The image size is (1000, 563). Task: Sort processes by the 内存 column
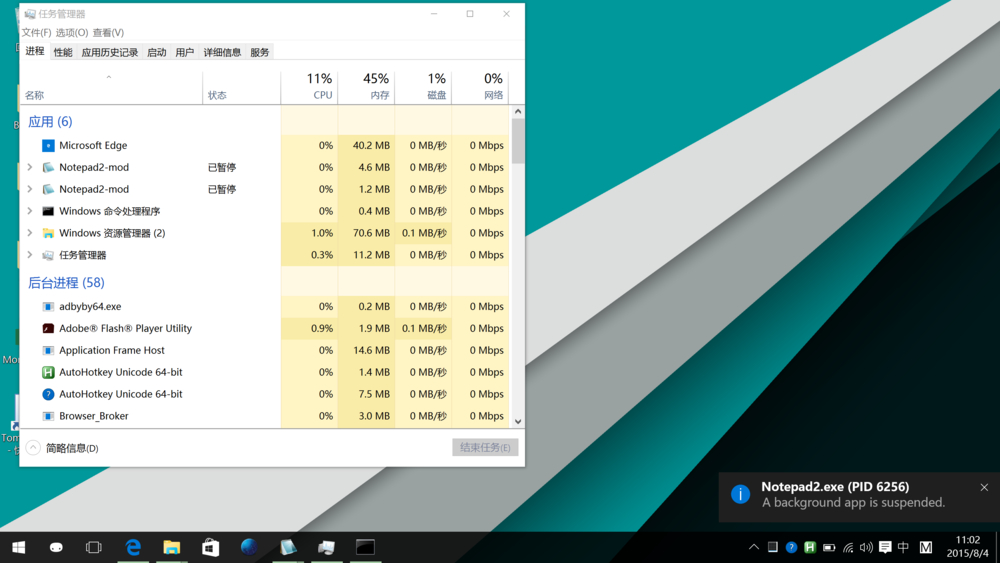367,86
